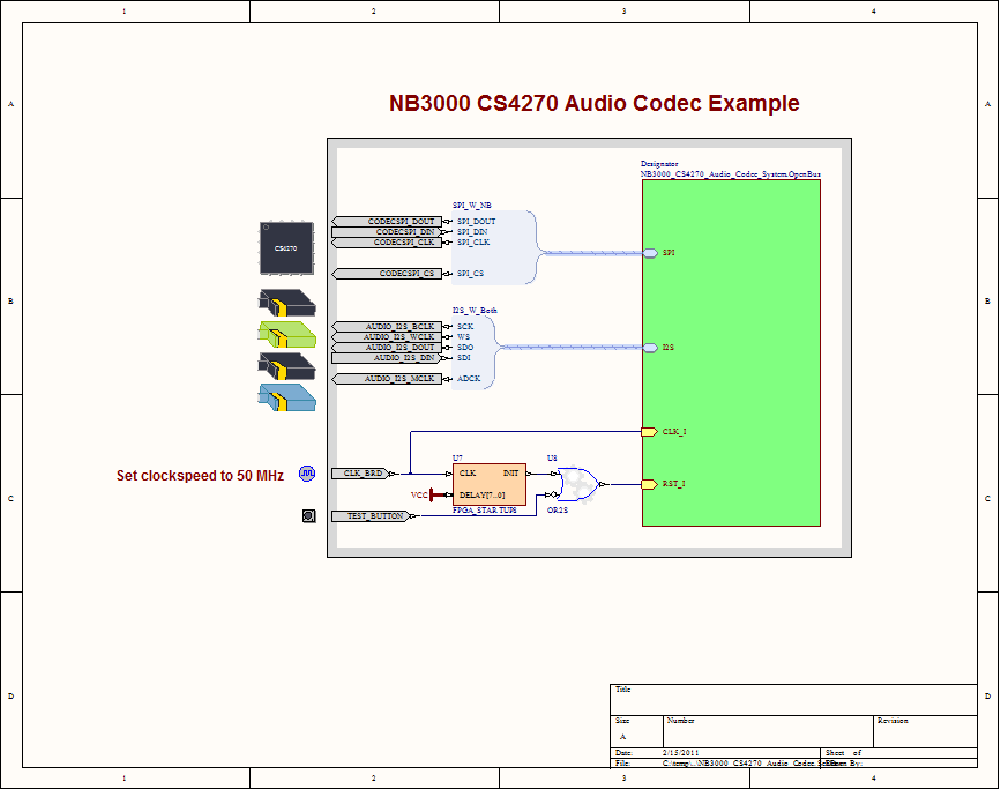Select the U8 OR gate symbol
Image resolution: width=1000 pixels, height=790 pixels.
point(579,485)
